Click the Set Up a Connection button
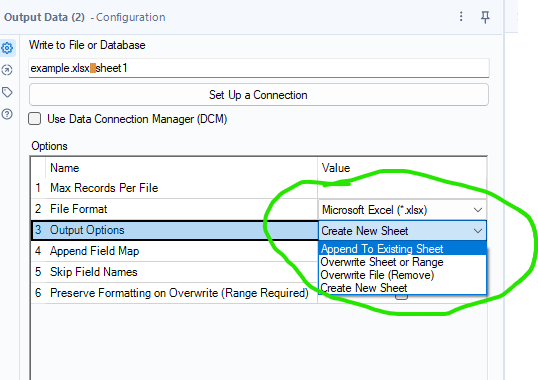538x380 pixels. coord(259,95)
